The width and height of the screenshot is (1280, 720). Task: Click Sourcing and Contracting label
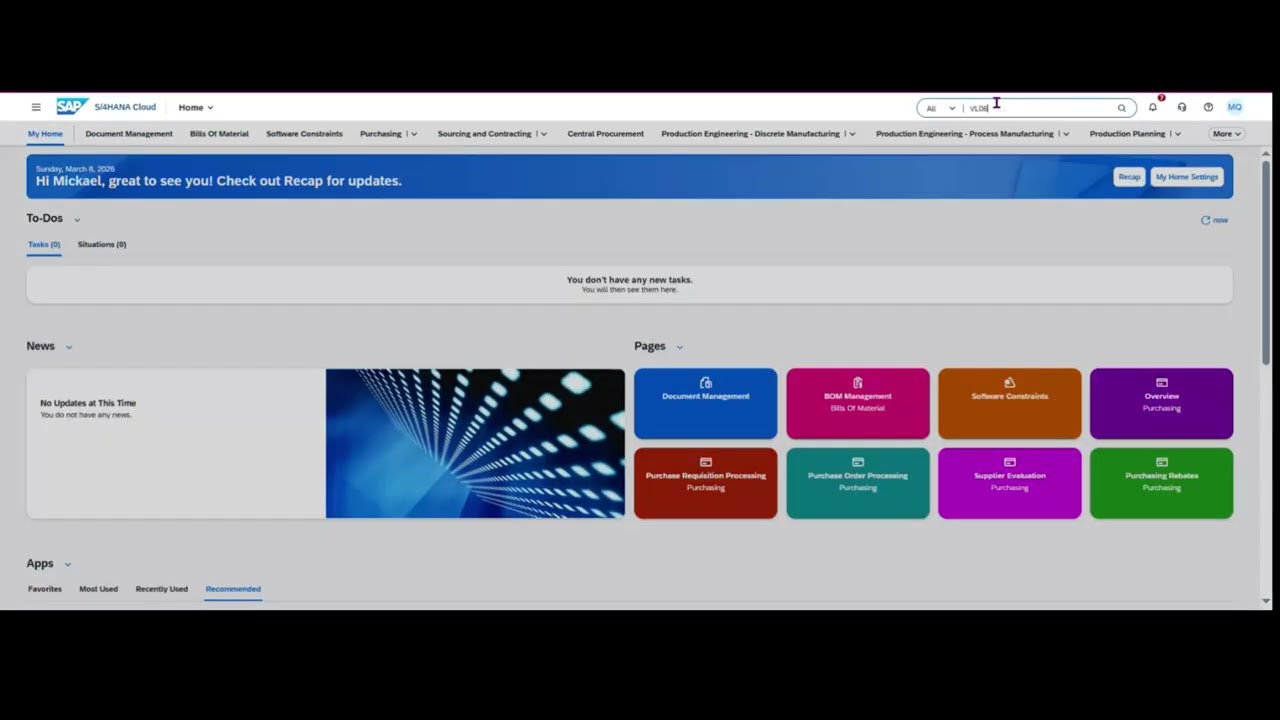coord(485,134)
